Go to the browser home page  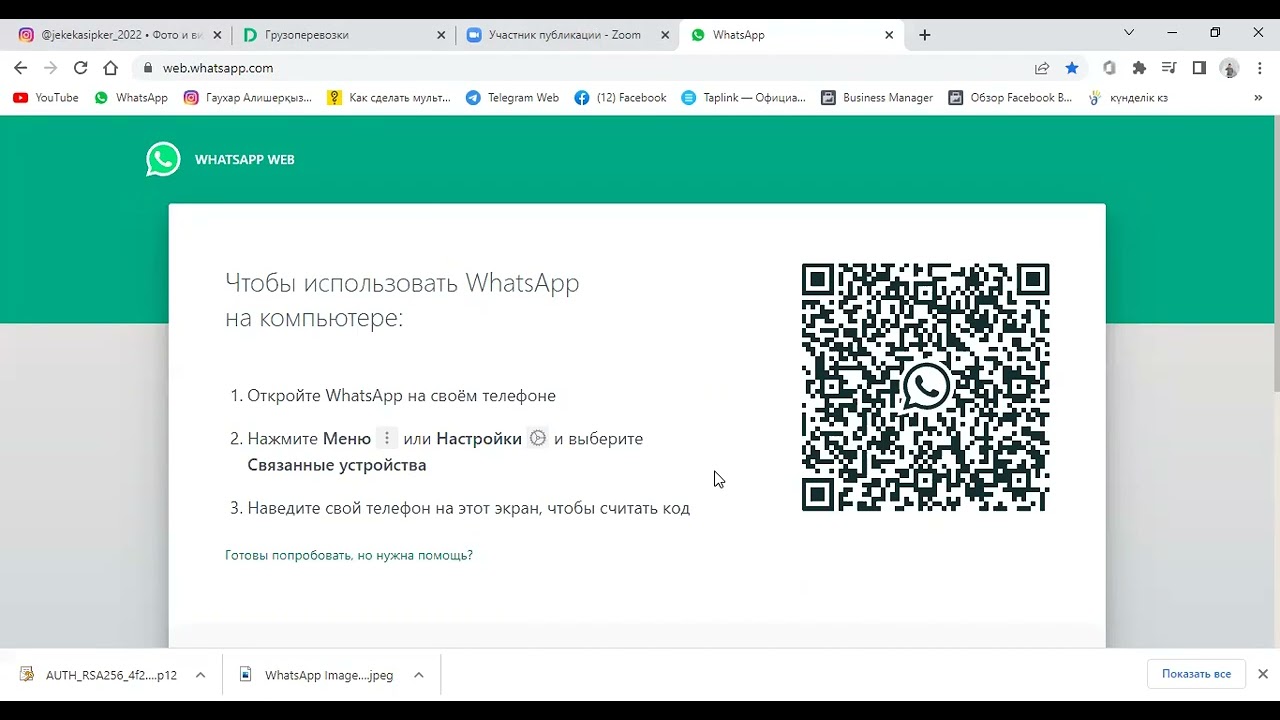(x=111, y=68)
